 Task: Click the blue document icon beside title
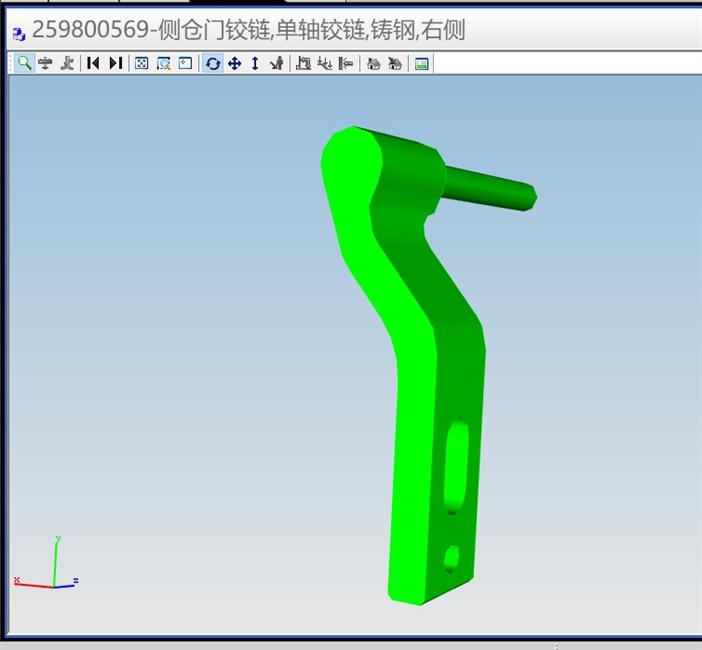19,34
